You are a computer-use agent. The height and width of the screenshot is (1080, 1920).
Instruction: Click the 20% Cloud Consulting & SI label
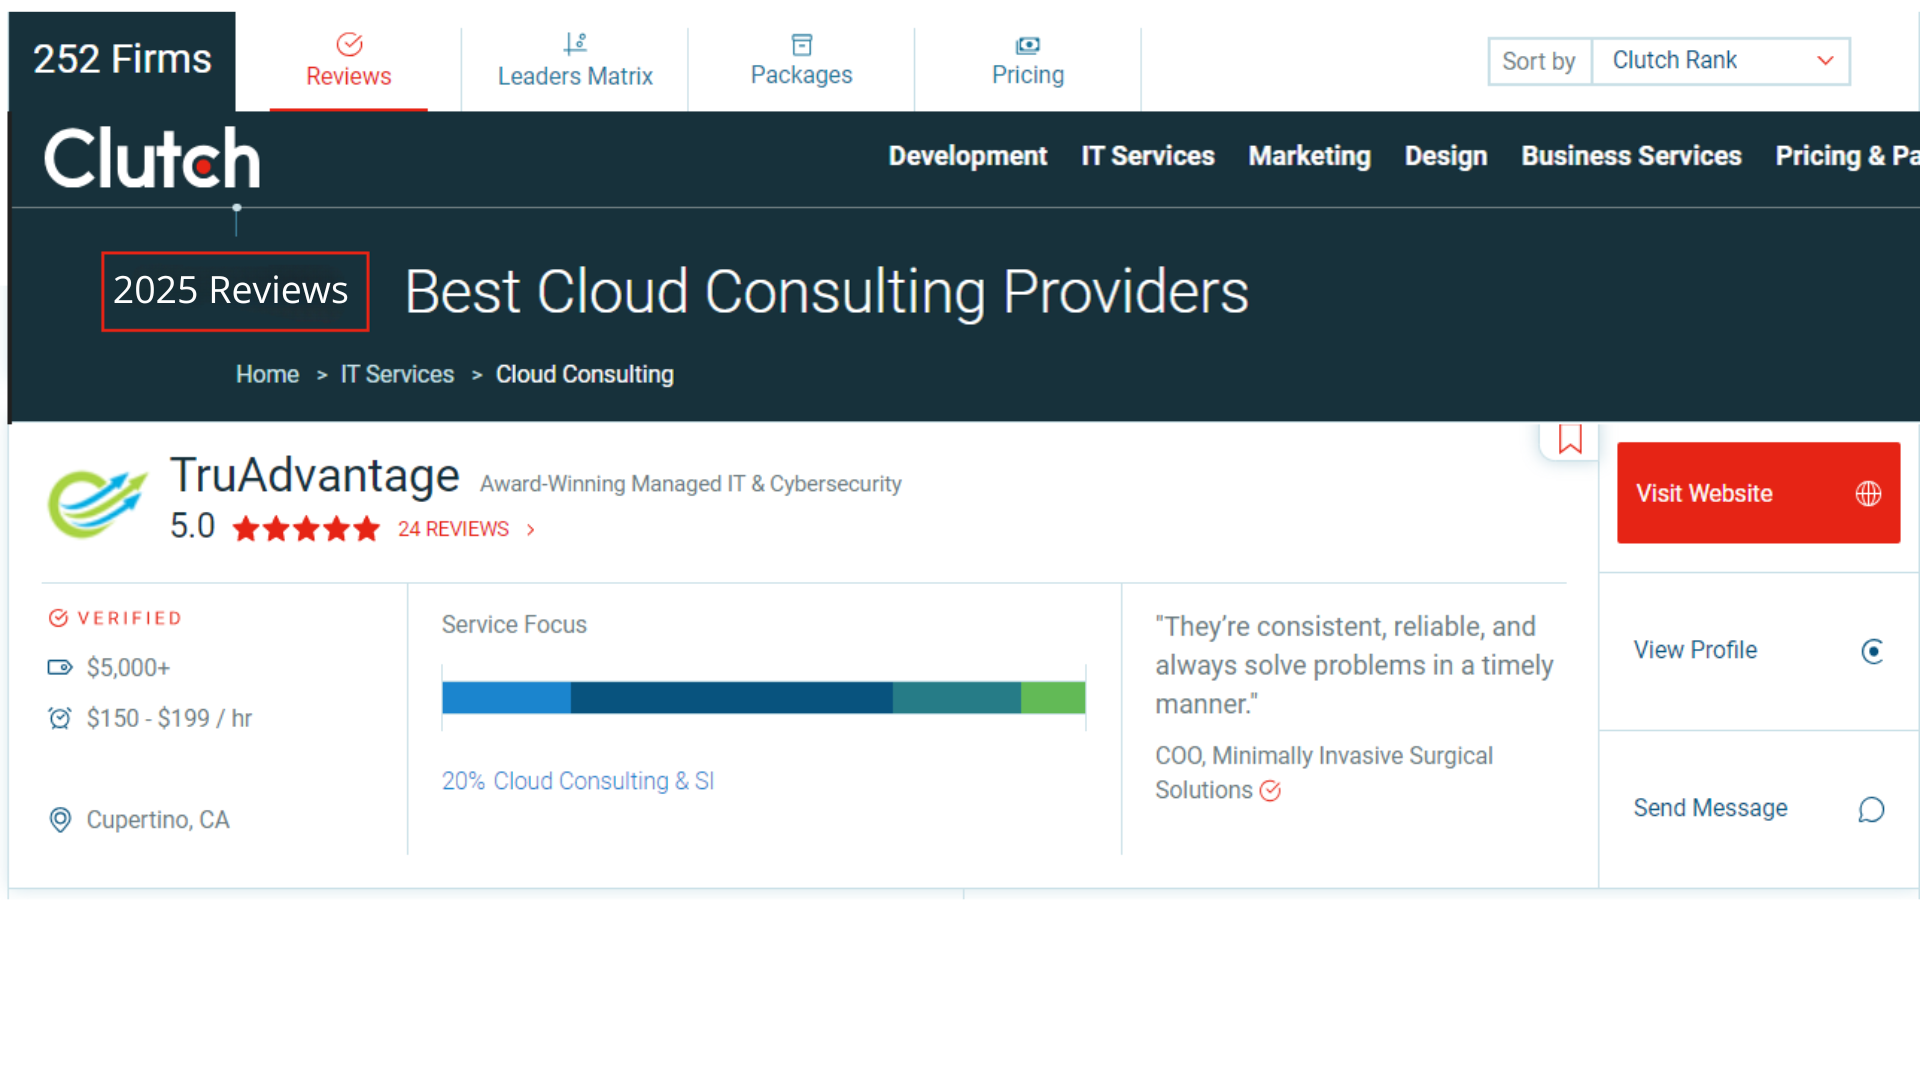point(578,781)
